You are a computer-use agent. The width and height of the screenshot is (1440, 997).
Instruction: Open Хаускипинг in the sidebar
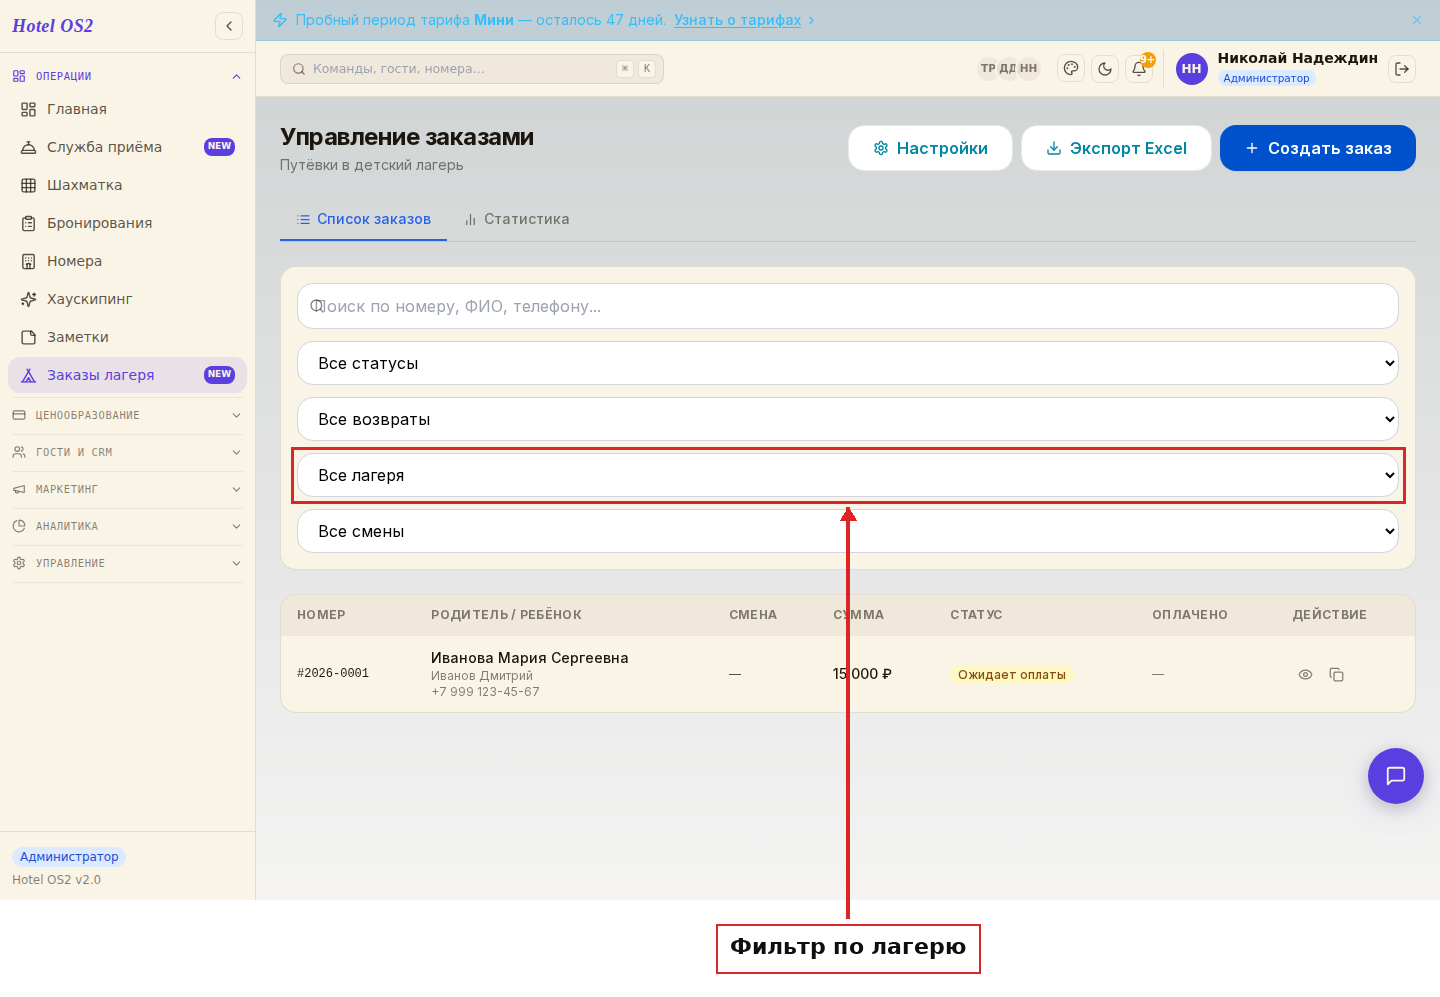click(127, 299)
